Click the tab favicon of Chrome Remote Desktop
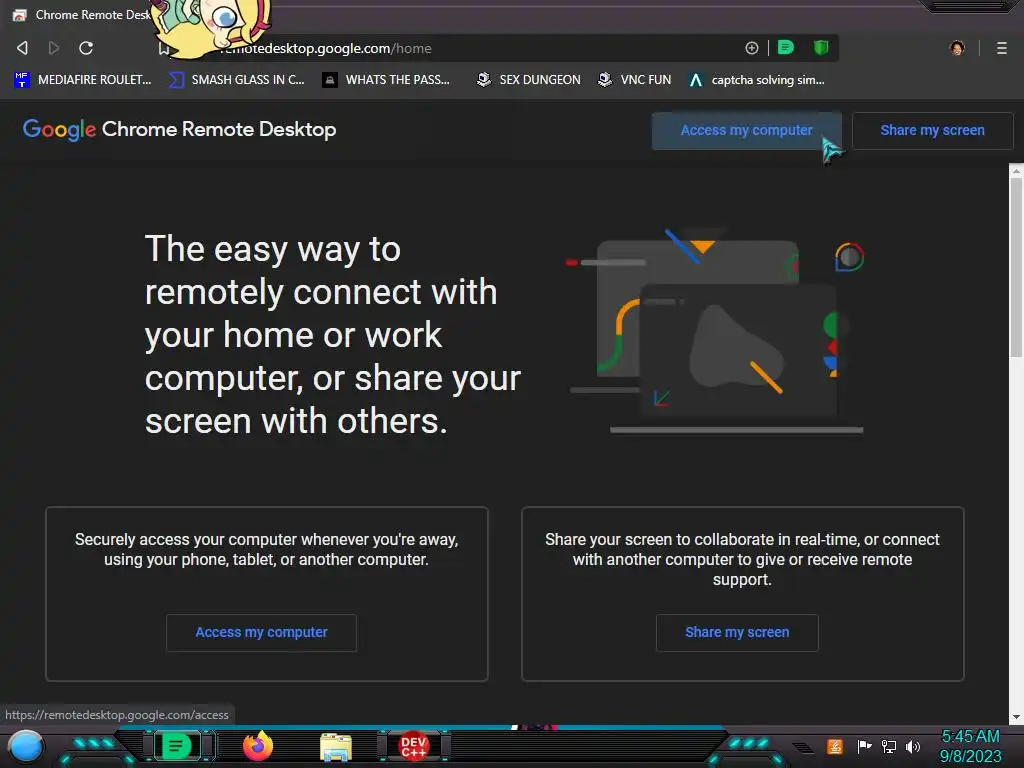Image resolution: width=1024 pixels, height=768 pixels. 20,15
